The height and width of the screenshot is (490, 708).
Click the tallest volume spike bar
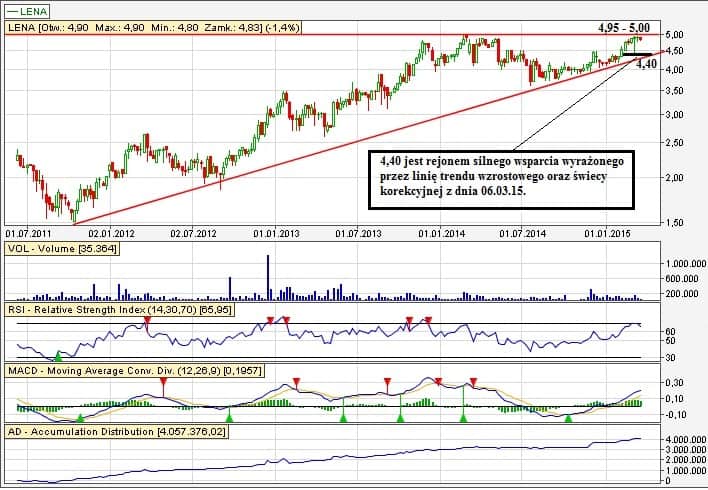(x=268, y=277)
